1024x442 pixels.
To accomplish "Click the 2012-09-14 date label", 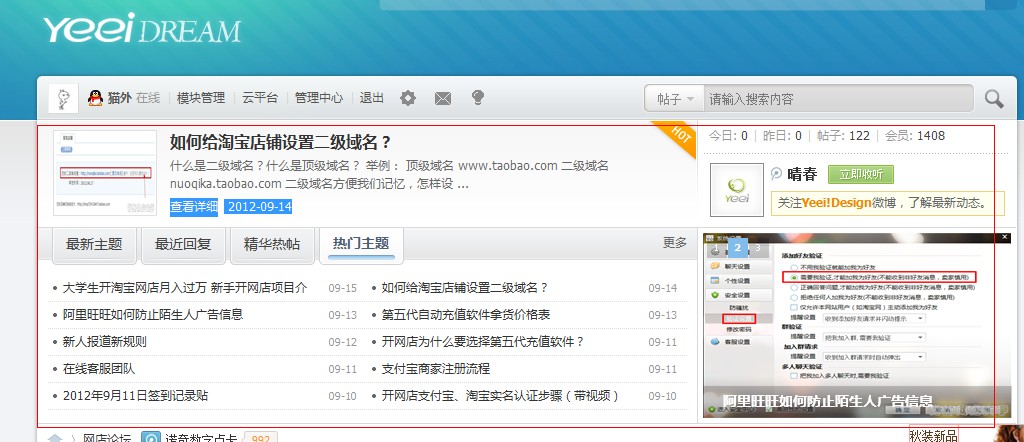I will (x=258, y=207).
